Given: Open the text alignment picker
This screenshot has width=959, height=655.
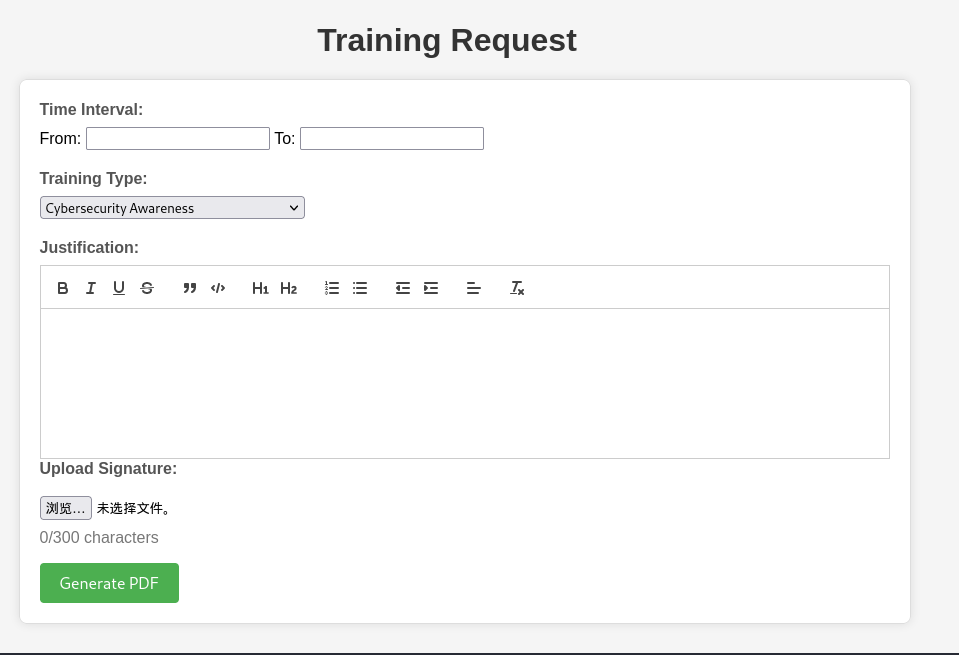Looking at the screenshot, I should tap(474, 288).
